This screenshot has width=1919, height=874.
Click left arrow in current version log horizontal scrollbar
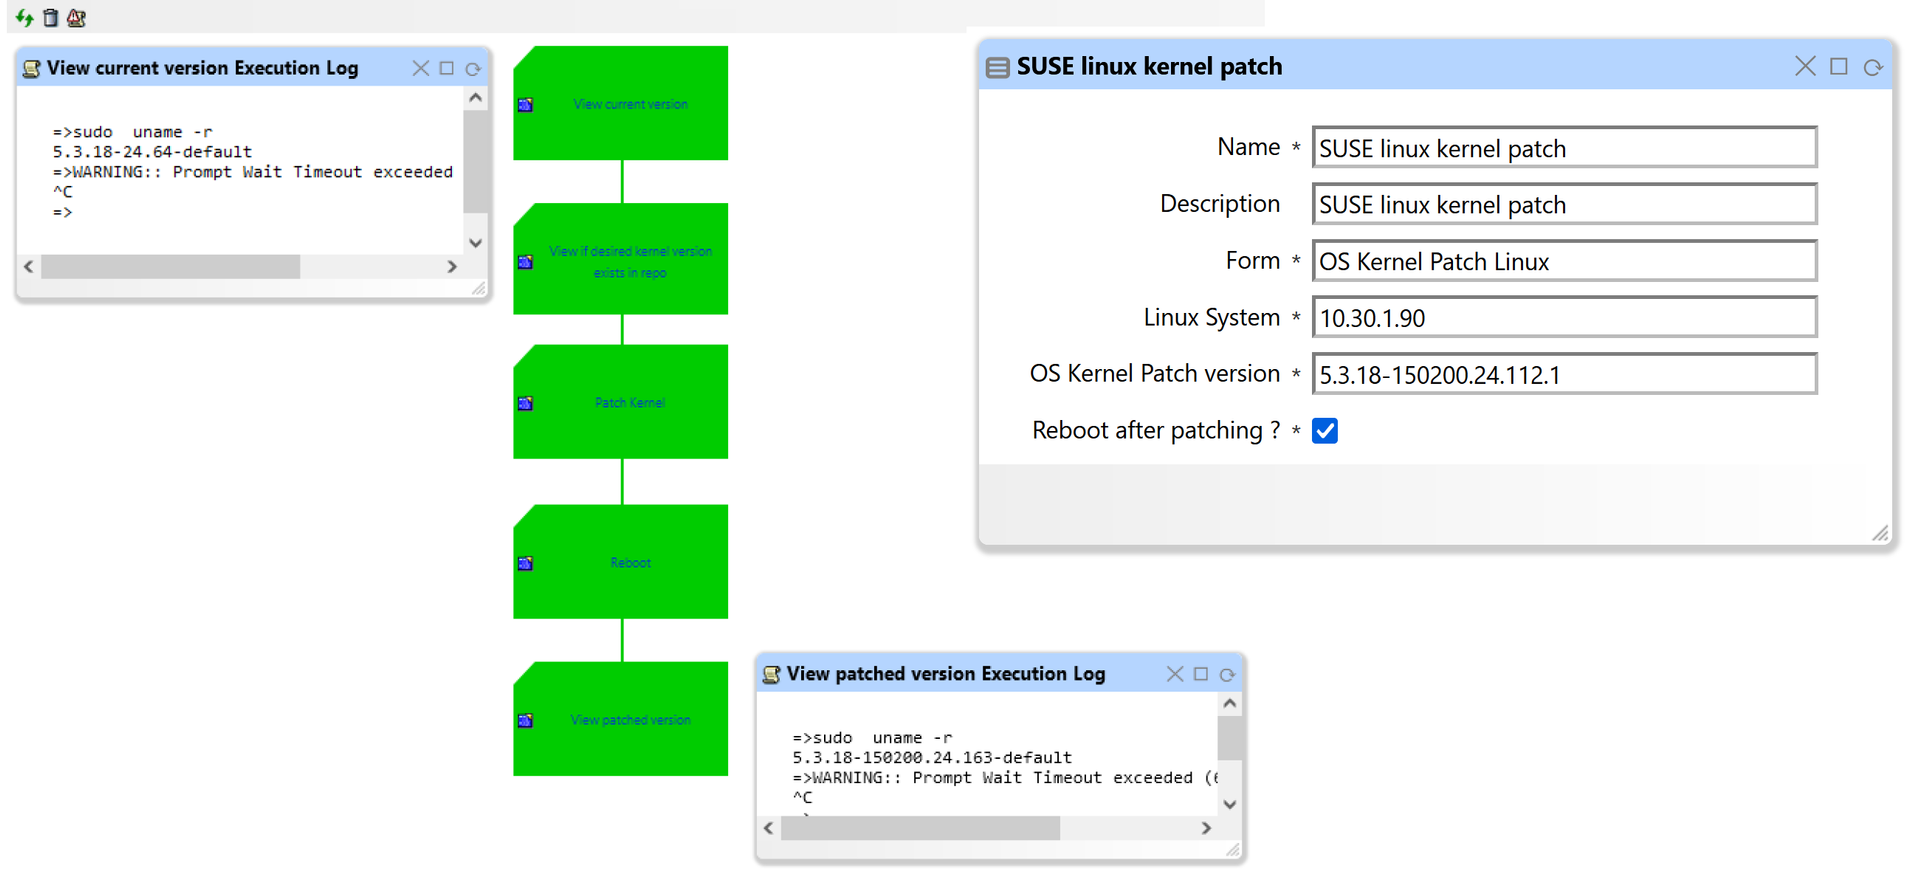tap(29, 267)
